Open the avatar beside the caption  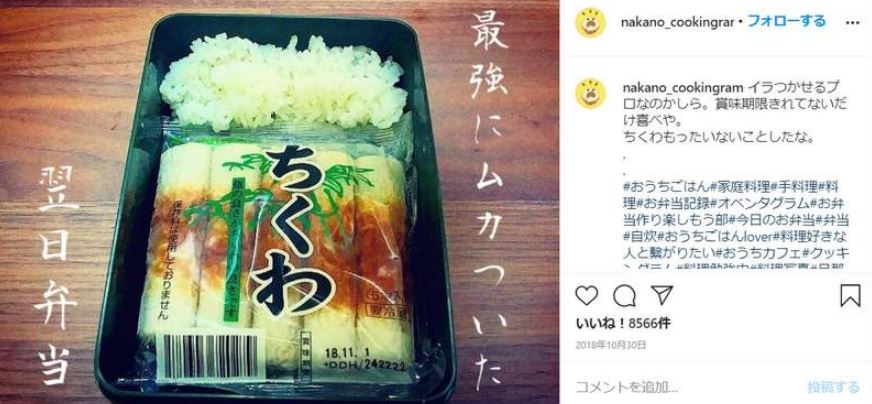tap(591, 93)
